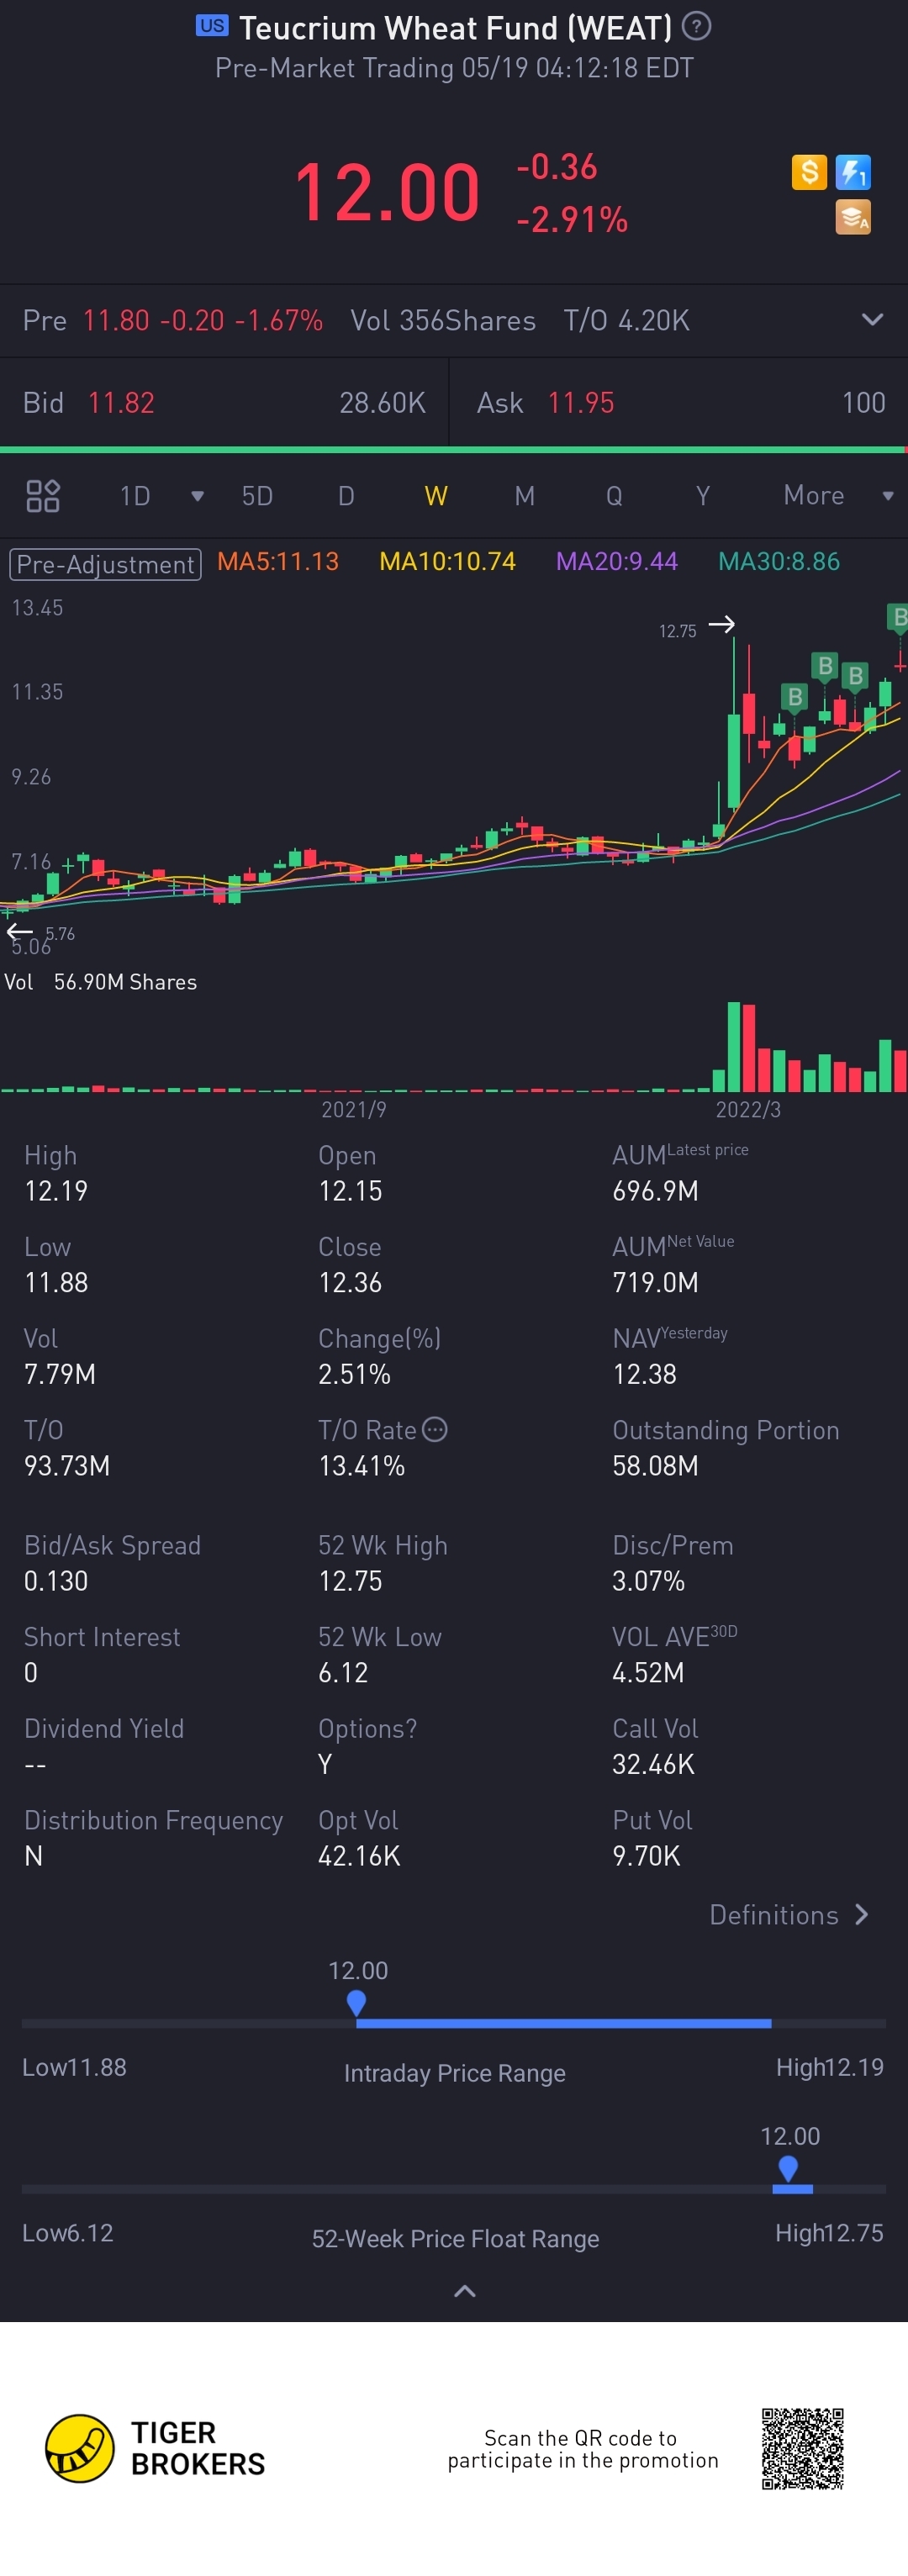Tap the MA5:11.13 indicator label
Screen dimensions: 908x2576
coord(278,562)
